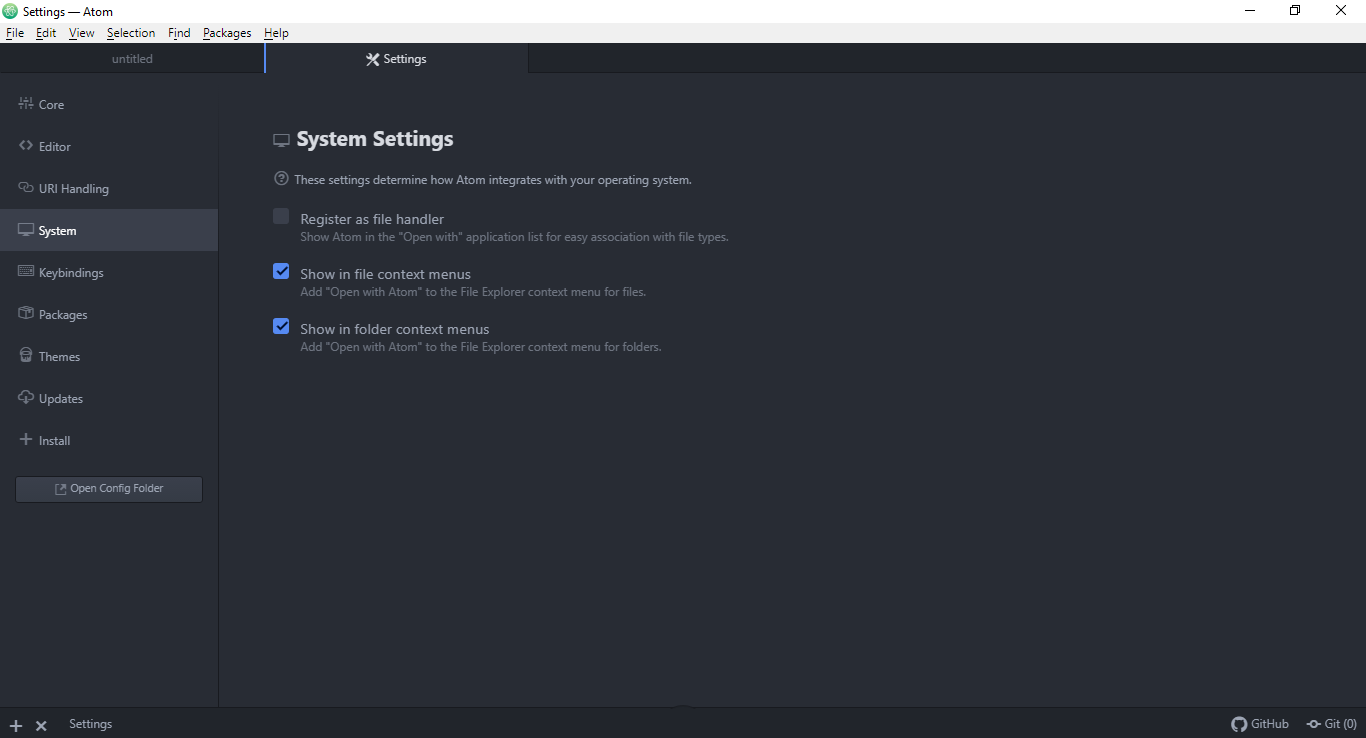Select the Settings tab
1366x738 pixels.
click(x=397, y=59)
